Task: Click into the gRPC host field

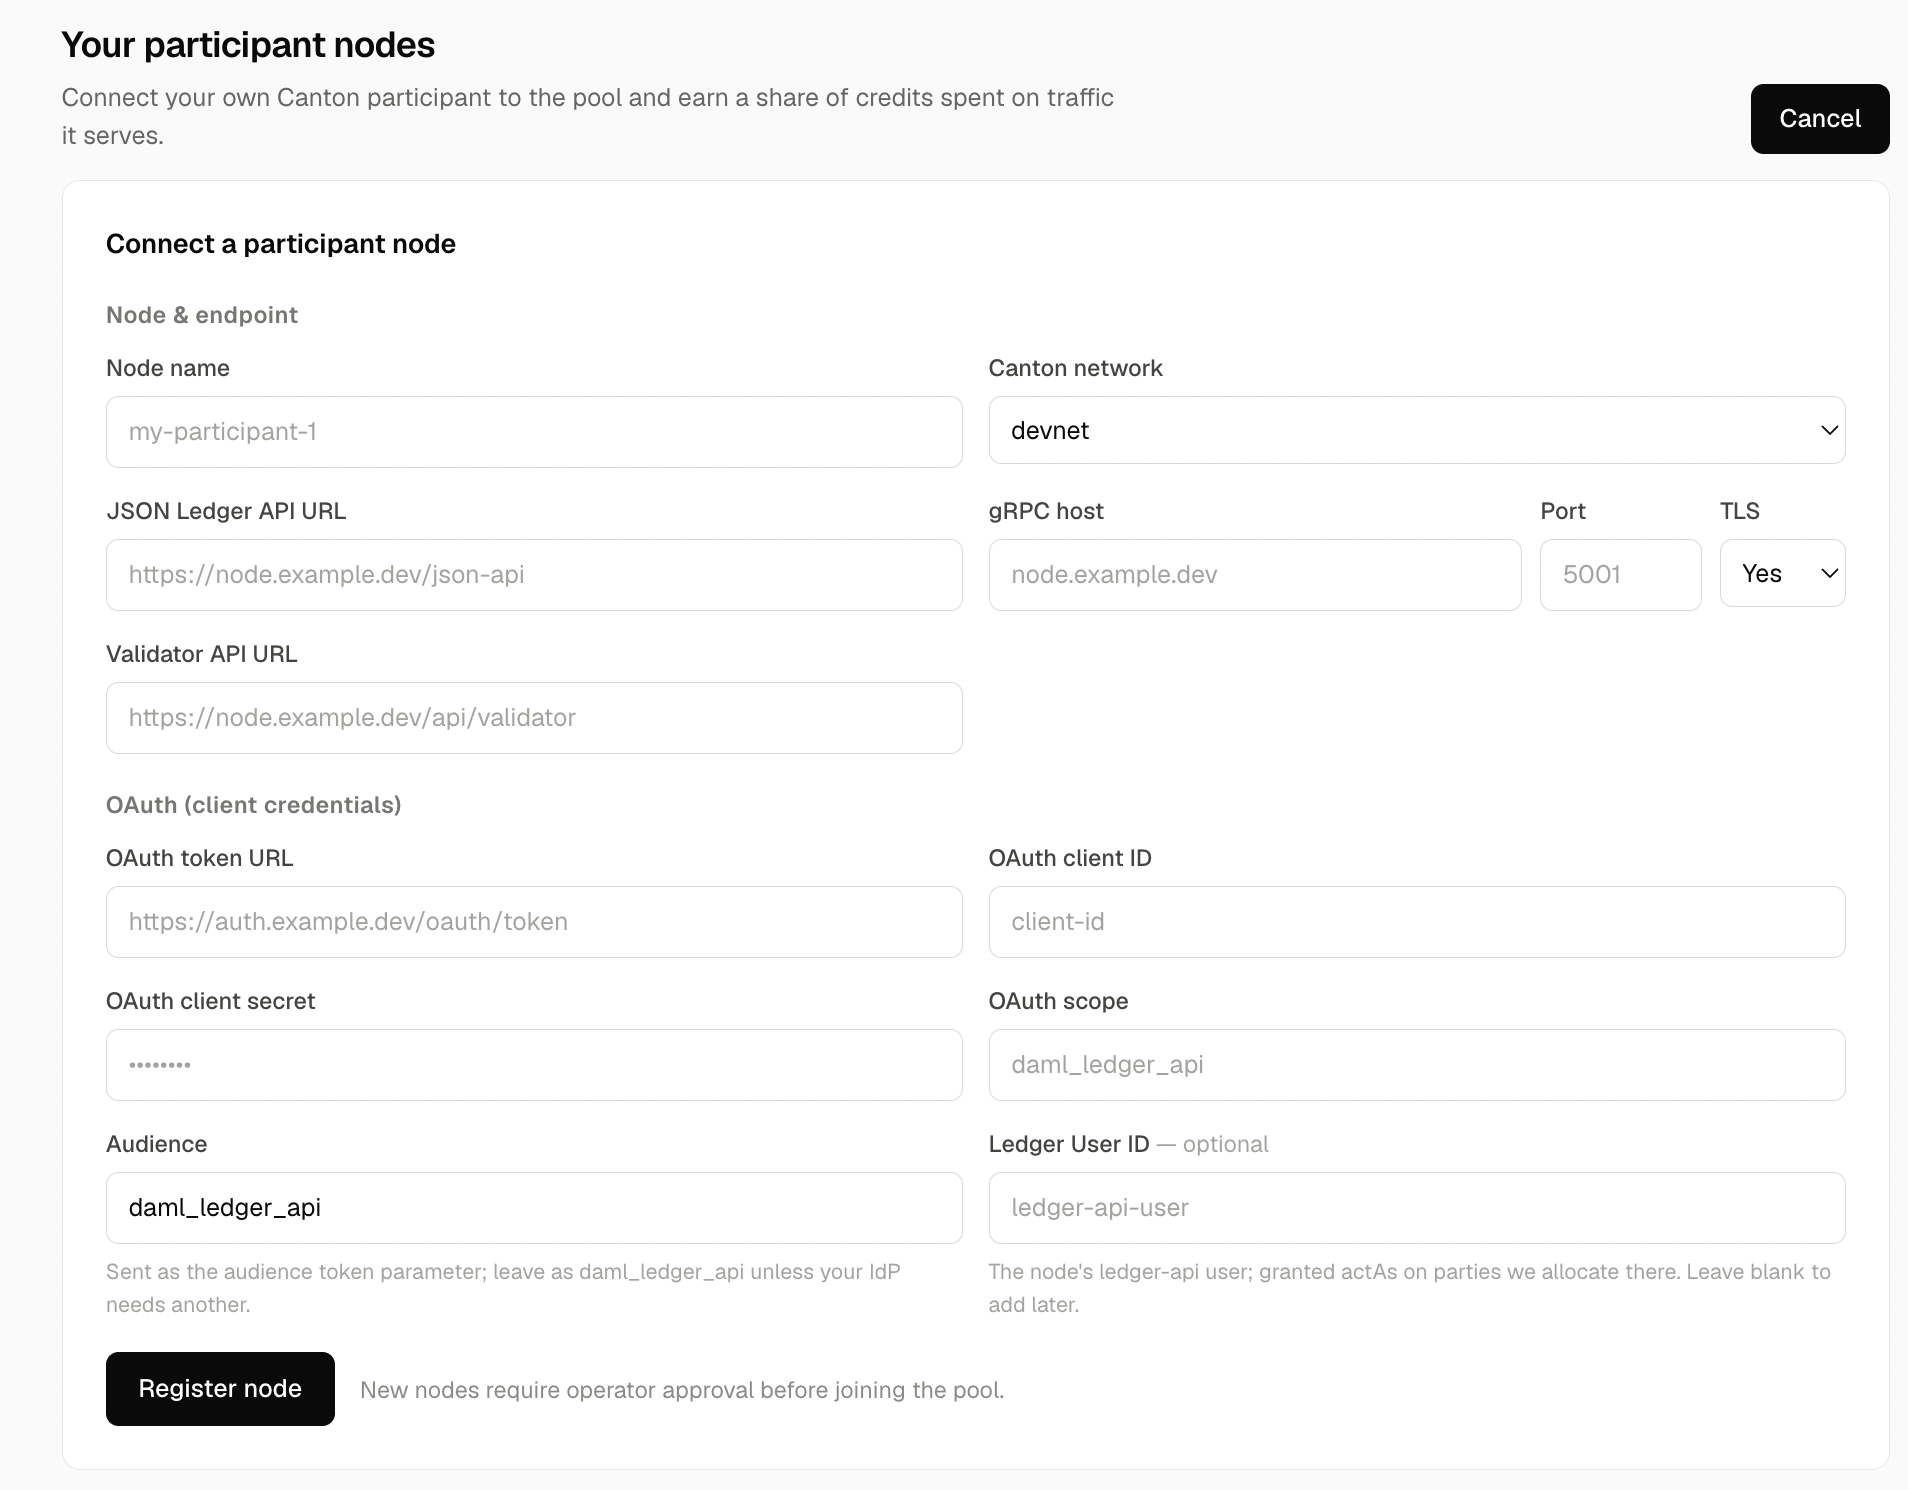Action: 1255,575
